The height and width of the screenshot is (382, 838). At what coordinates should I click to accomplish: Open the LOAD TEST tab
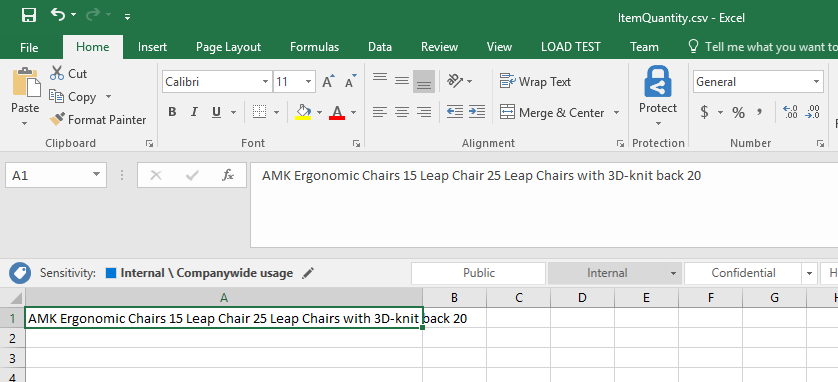pos(570,47)
